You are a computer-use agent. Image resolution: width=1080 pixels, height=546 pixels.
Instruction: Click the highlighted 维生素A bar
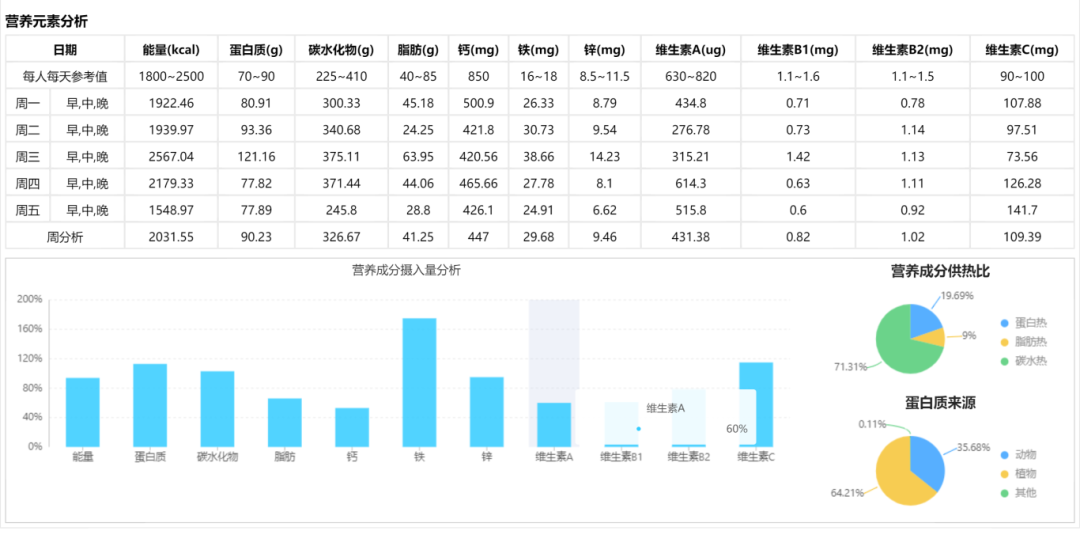(x=554, y=424)
